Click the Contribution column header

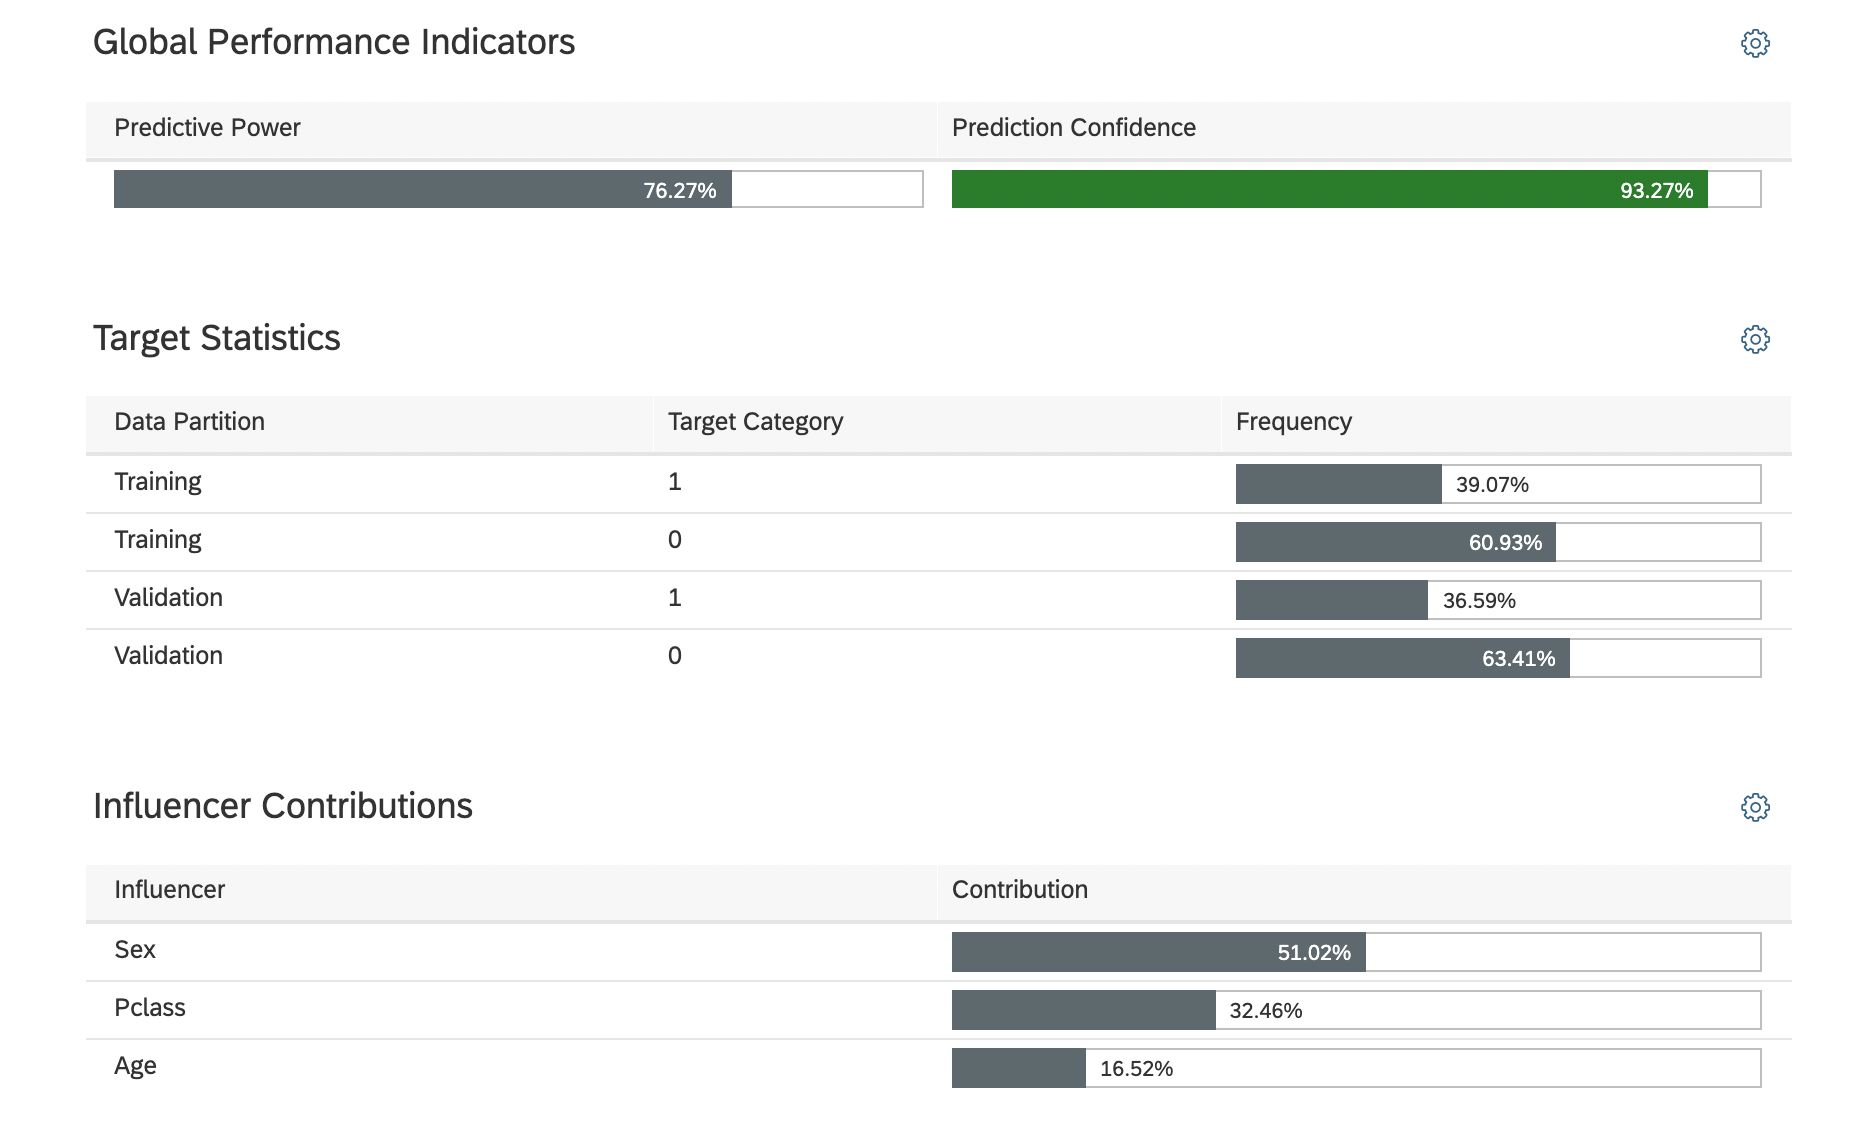1019,890
